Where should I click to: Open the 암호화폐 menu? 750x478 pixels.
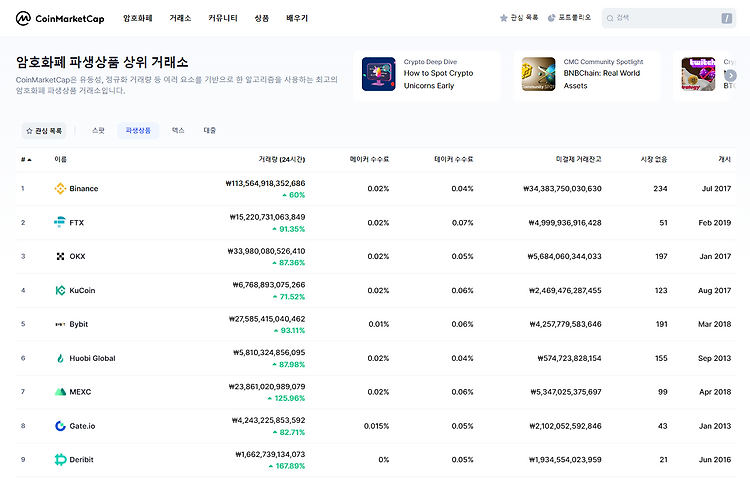tap(137, 18)
